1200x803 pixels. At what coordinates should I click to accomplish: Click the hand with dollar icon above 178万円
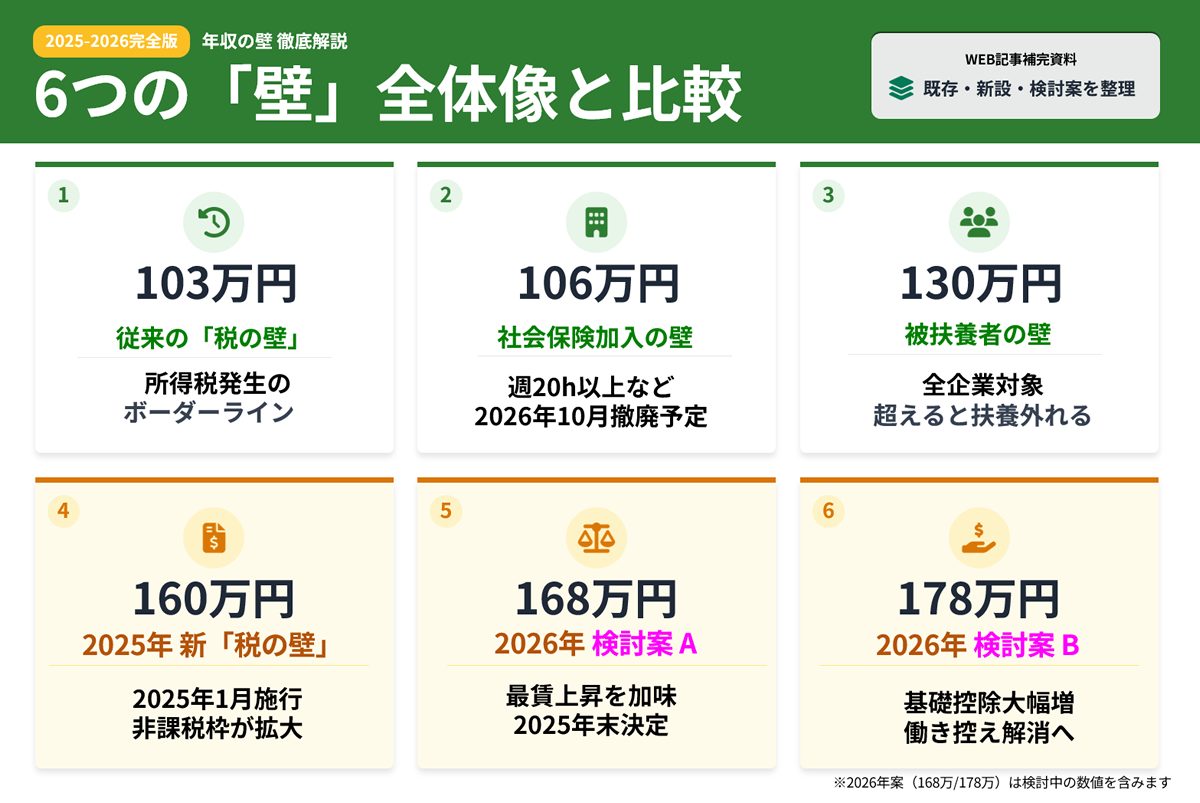978,538
